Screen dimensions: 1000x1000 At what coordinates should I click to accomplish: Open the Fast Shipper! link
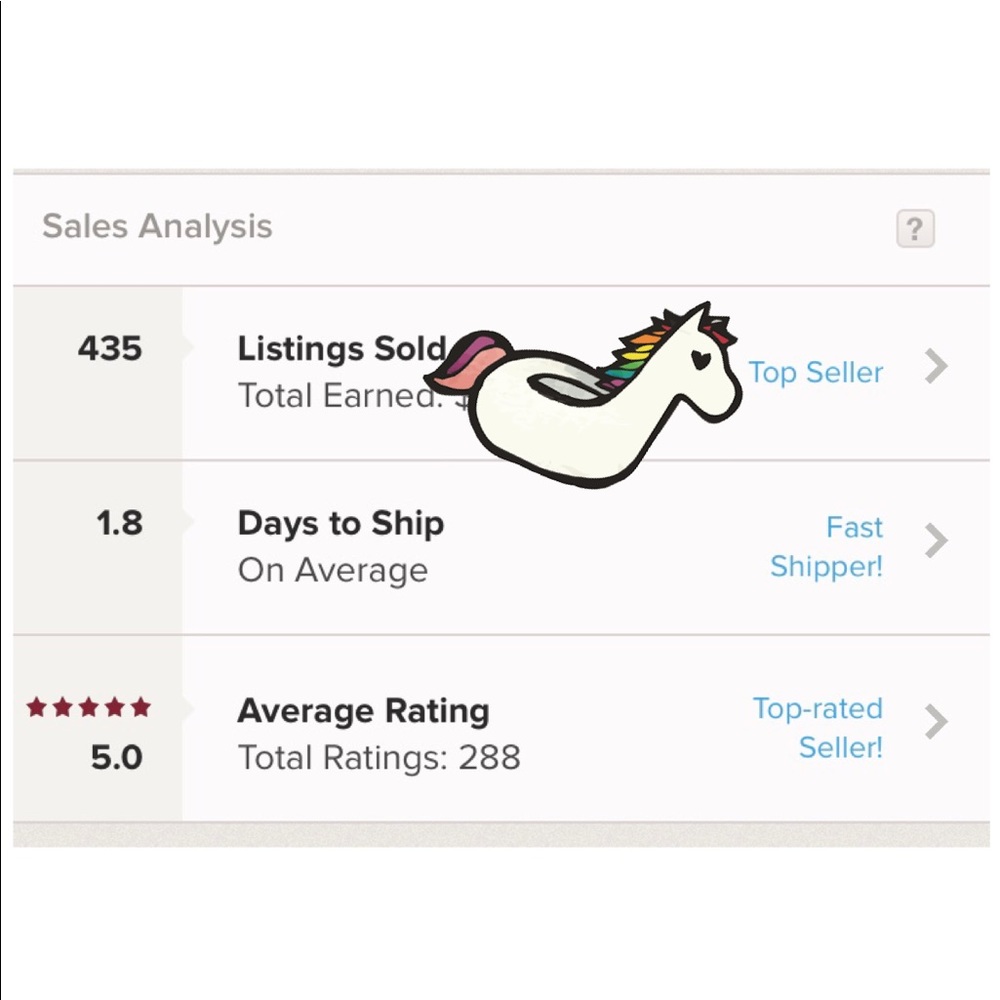827,547
